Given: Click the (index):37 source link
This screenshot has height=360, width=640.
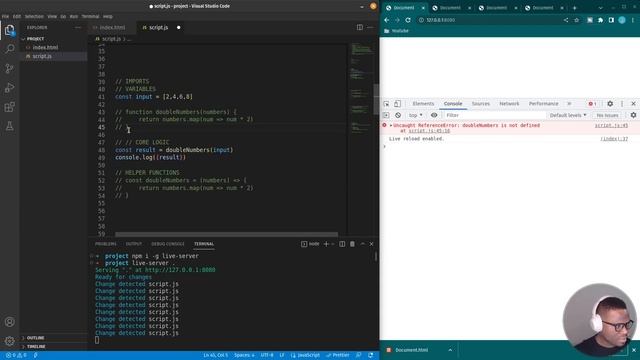Looking at the screenshot, I should (614, 139).
